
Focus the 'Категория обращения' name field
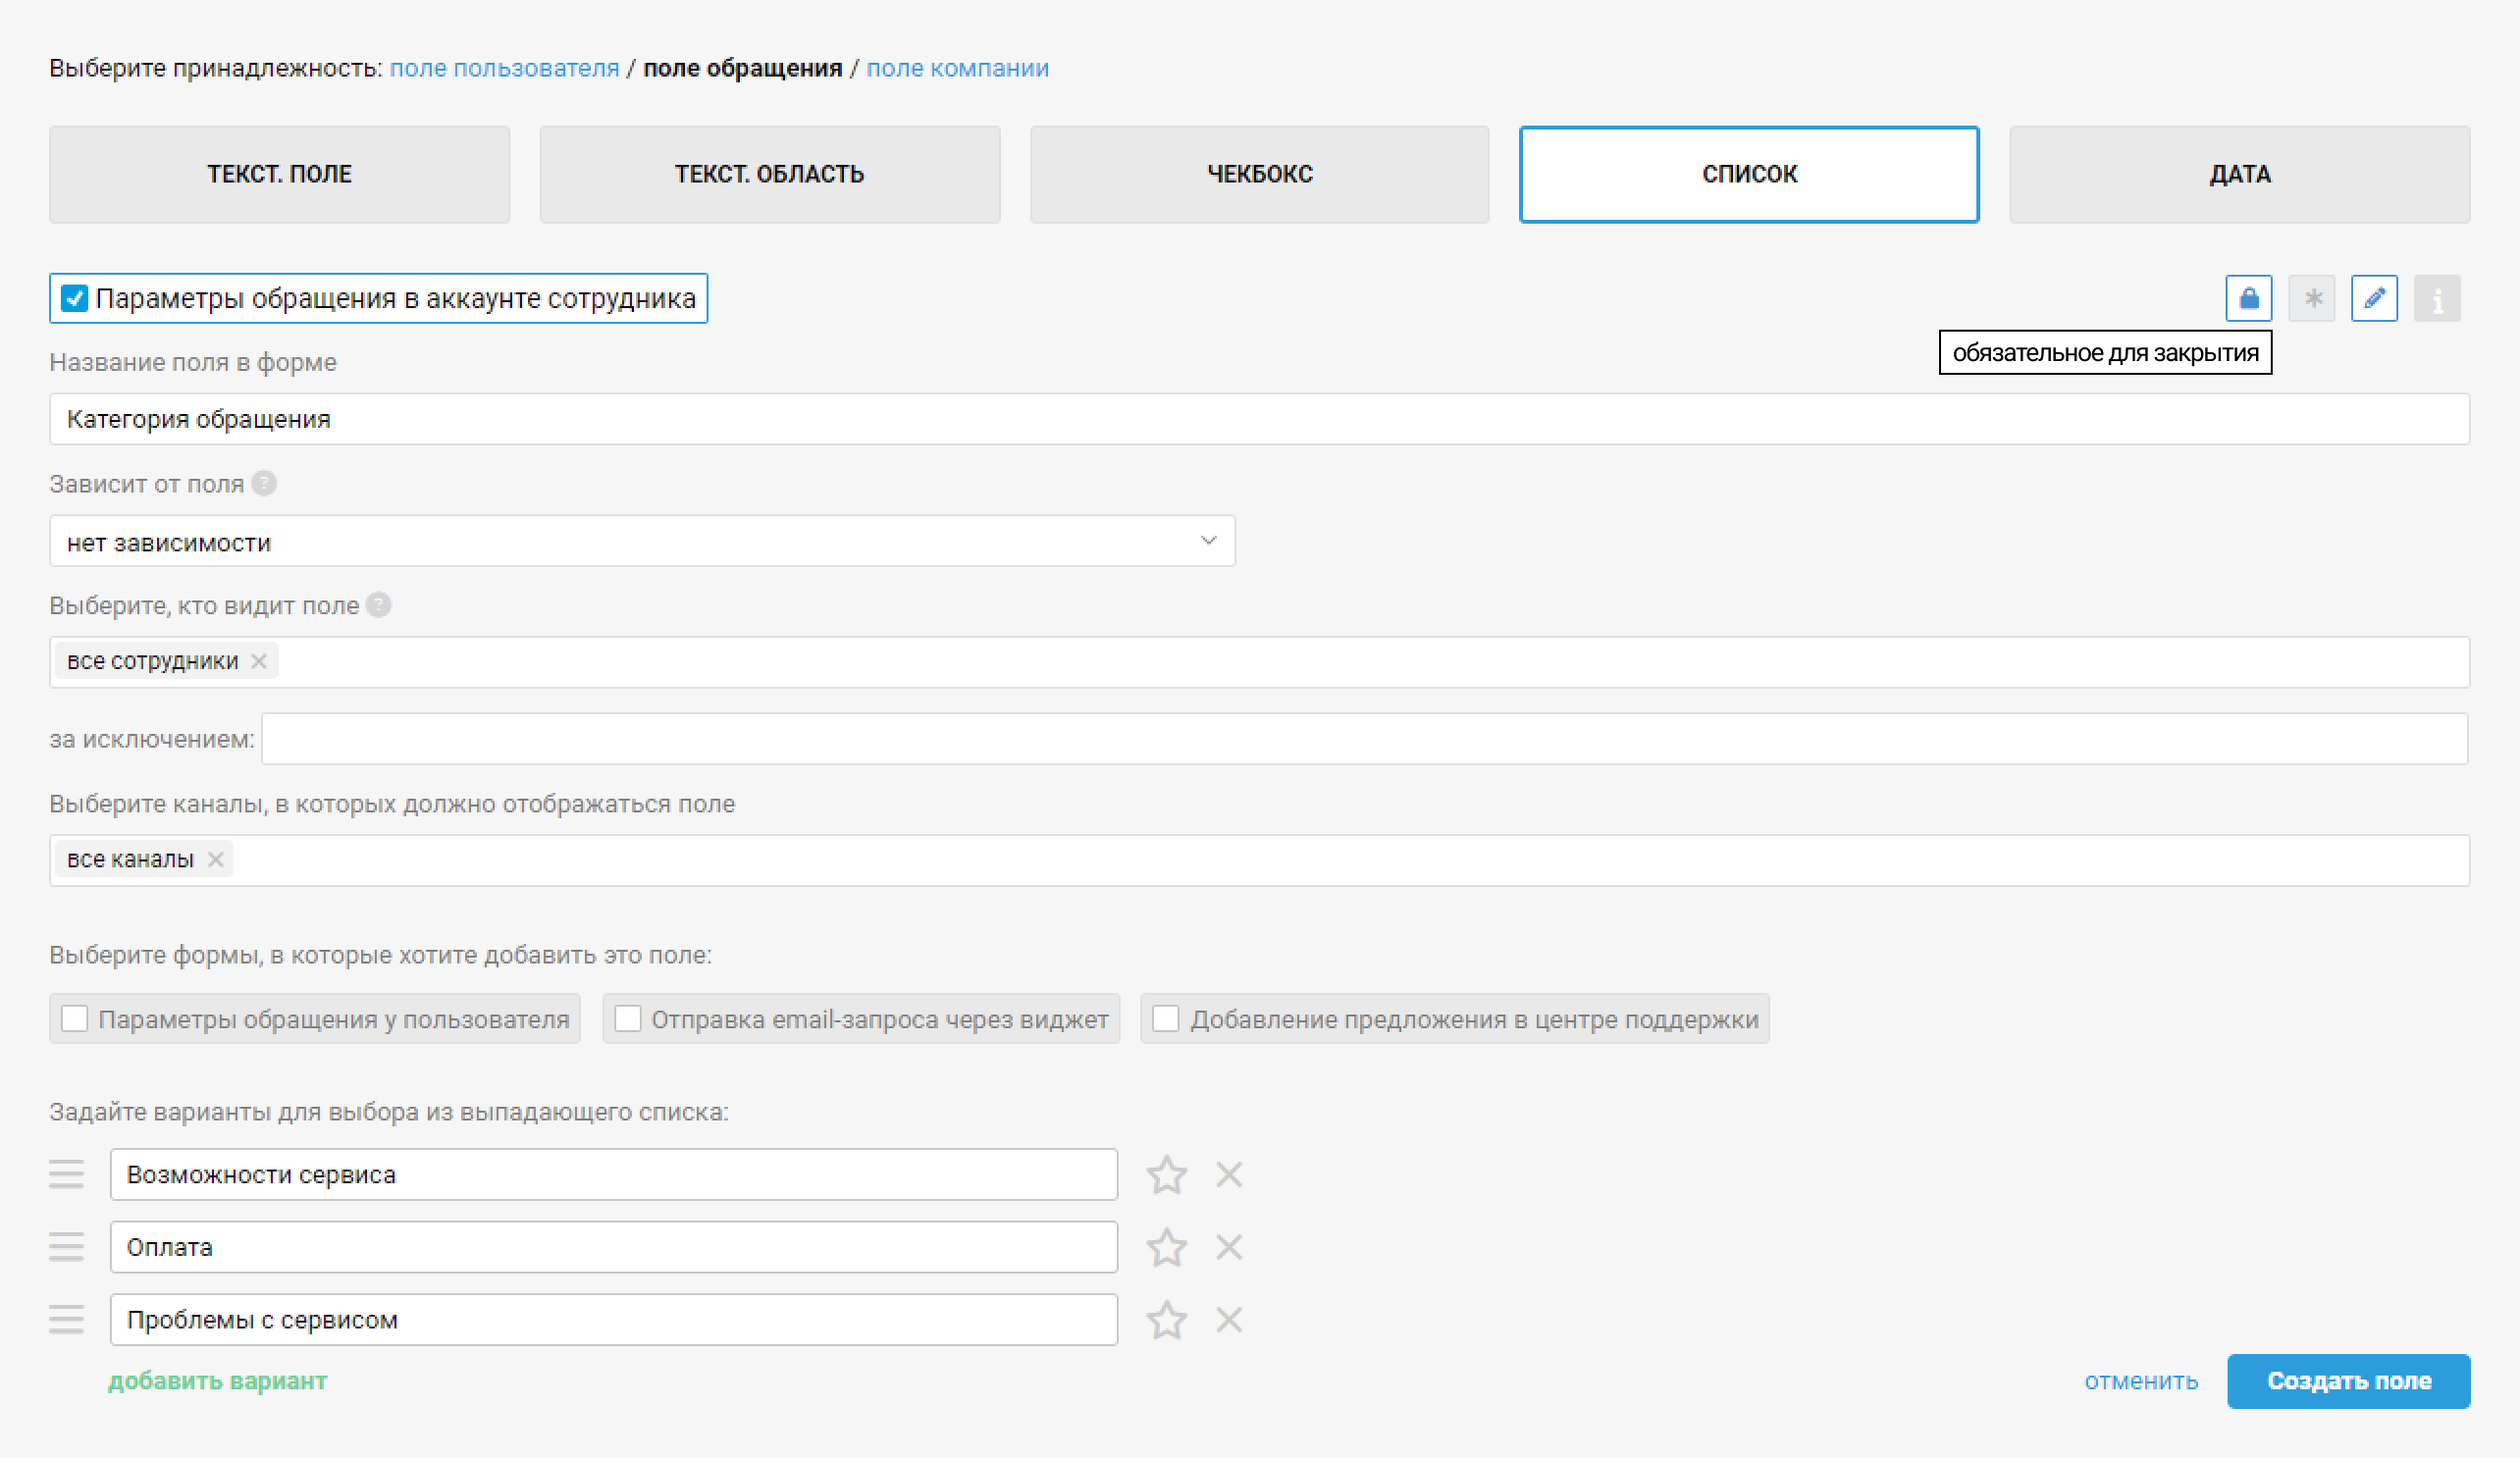coord(1259,419)
